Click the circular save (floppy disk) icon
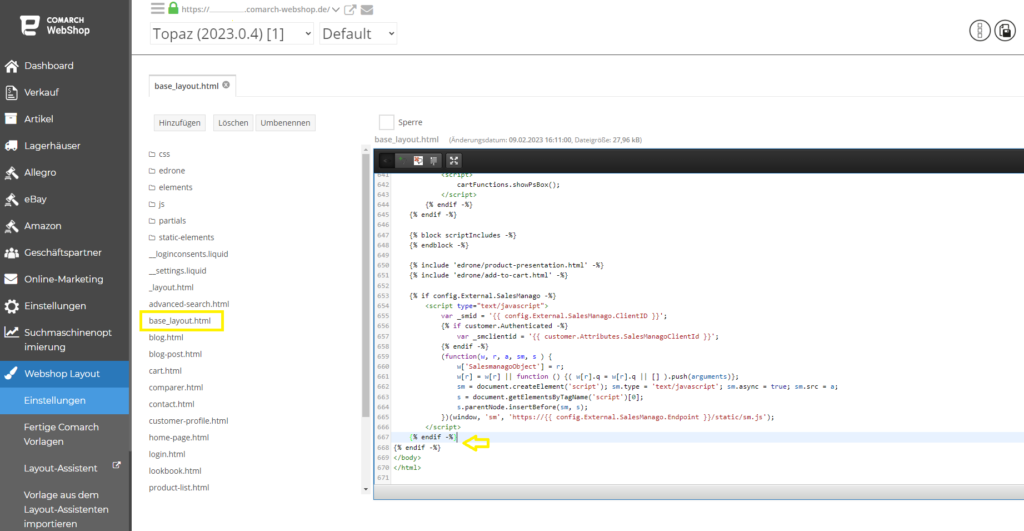1024x531 pixels. [1005, 30]
